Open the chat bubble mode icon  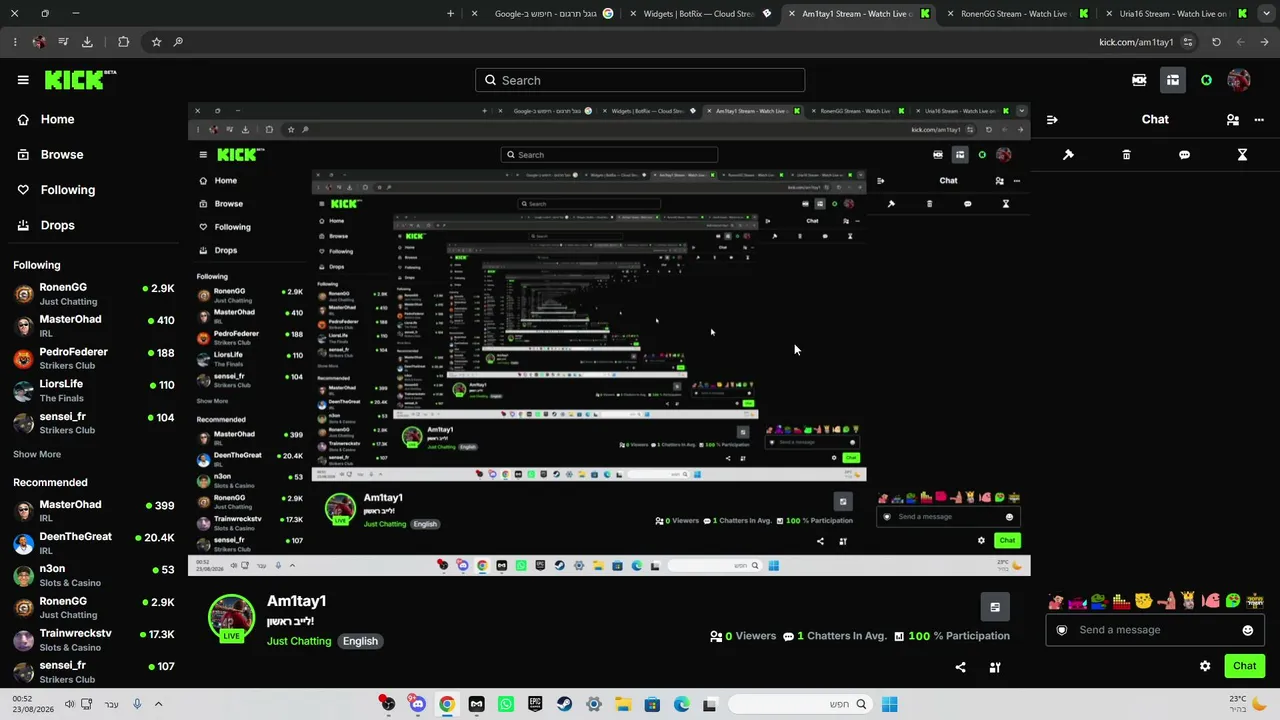(x=1184, y=155)
